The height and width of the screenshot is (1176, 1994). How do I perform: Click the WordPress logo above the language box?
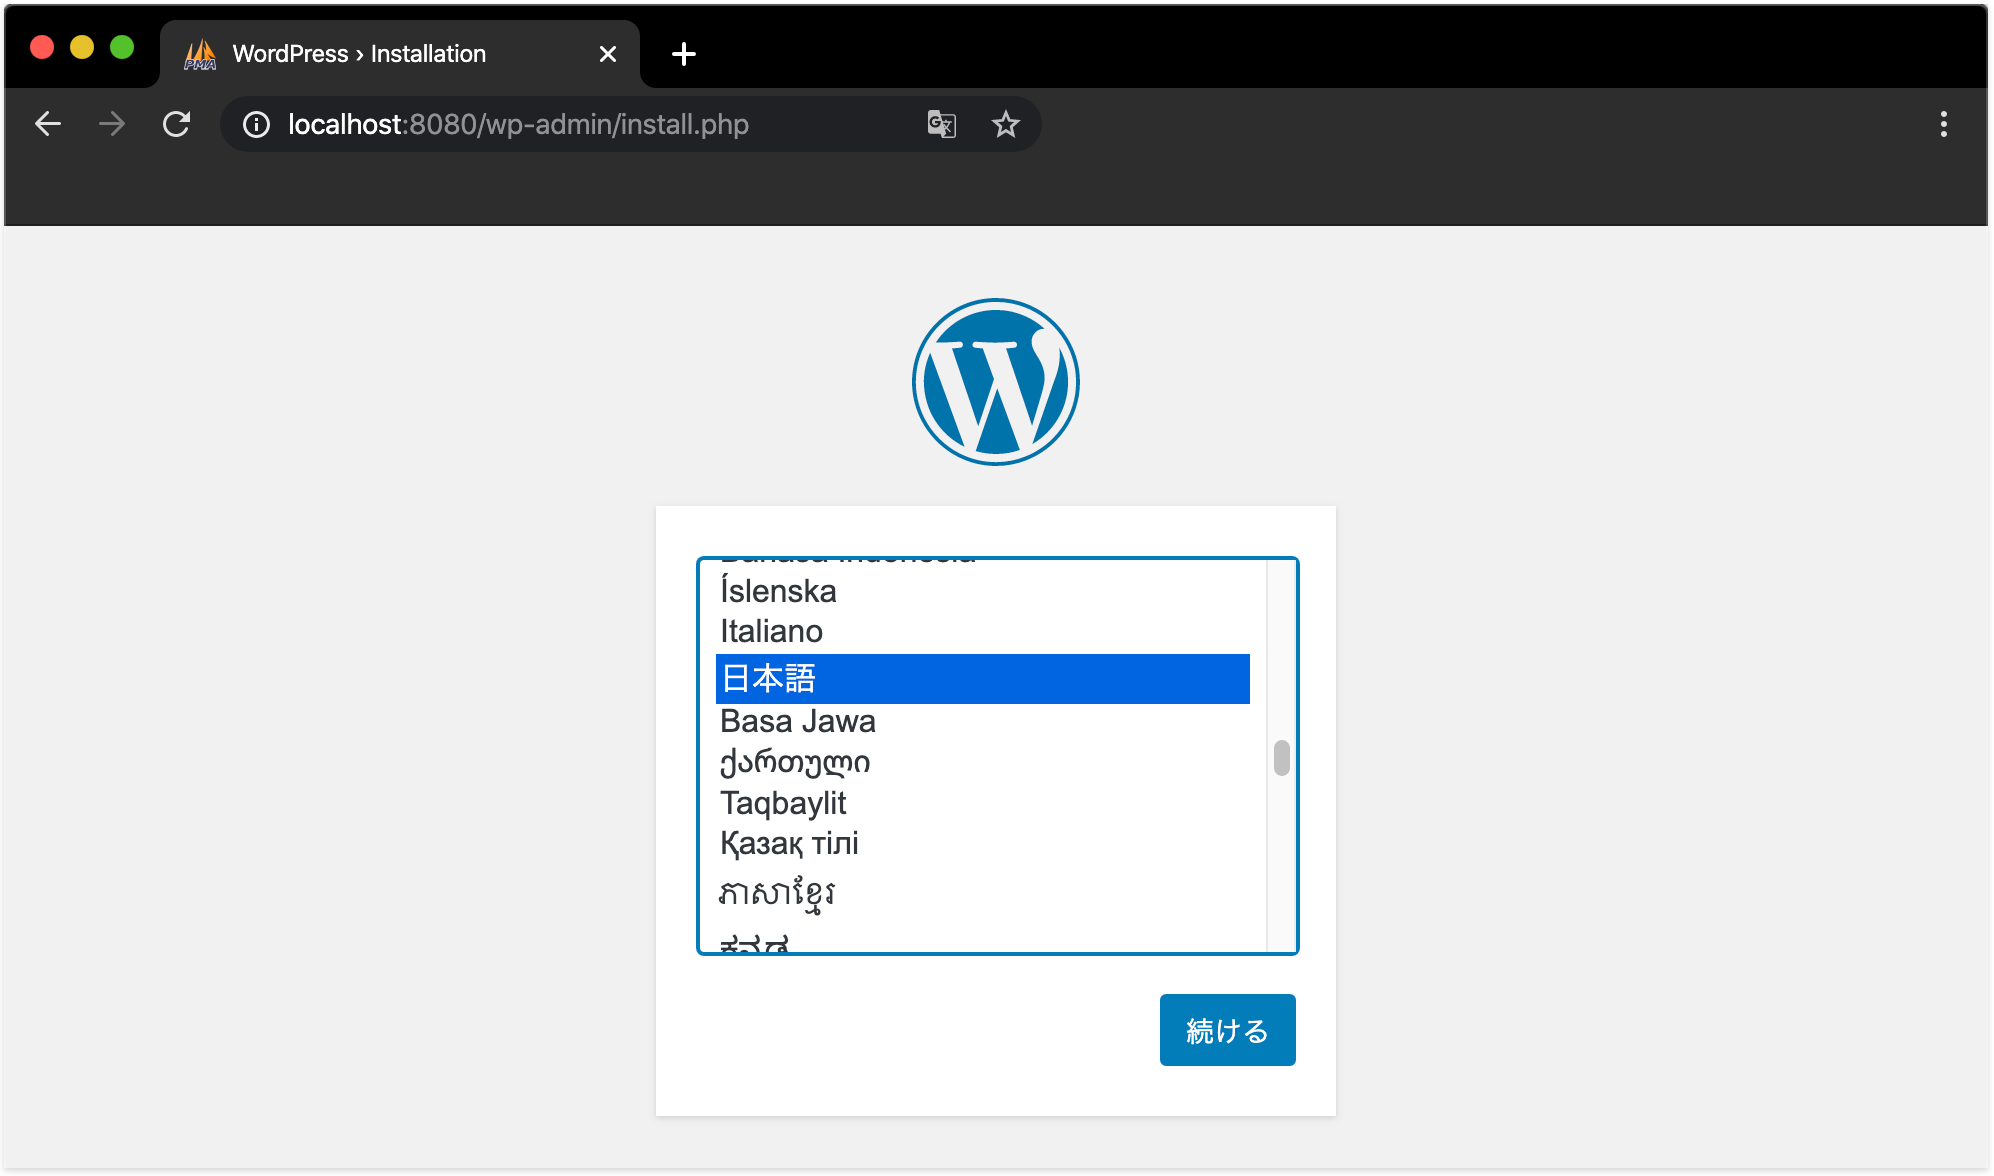click(995, 381)
